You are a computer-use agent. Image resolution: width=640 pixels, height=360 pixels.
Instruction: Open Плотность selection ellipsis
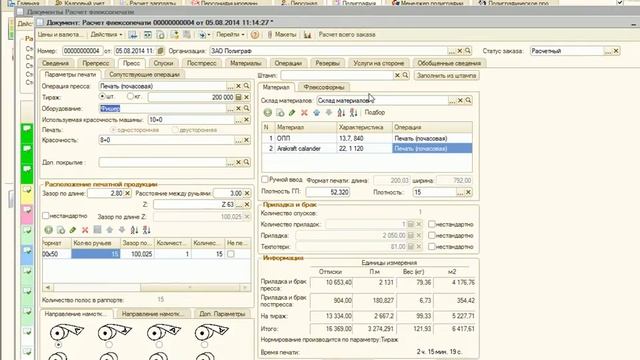pyautogui.click(x=460, y=192)
